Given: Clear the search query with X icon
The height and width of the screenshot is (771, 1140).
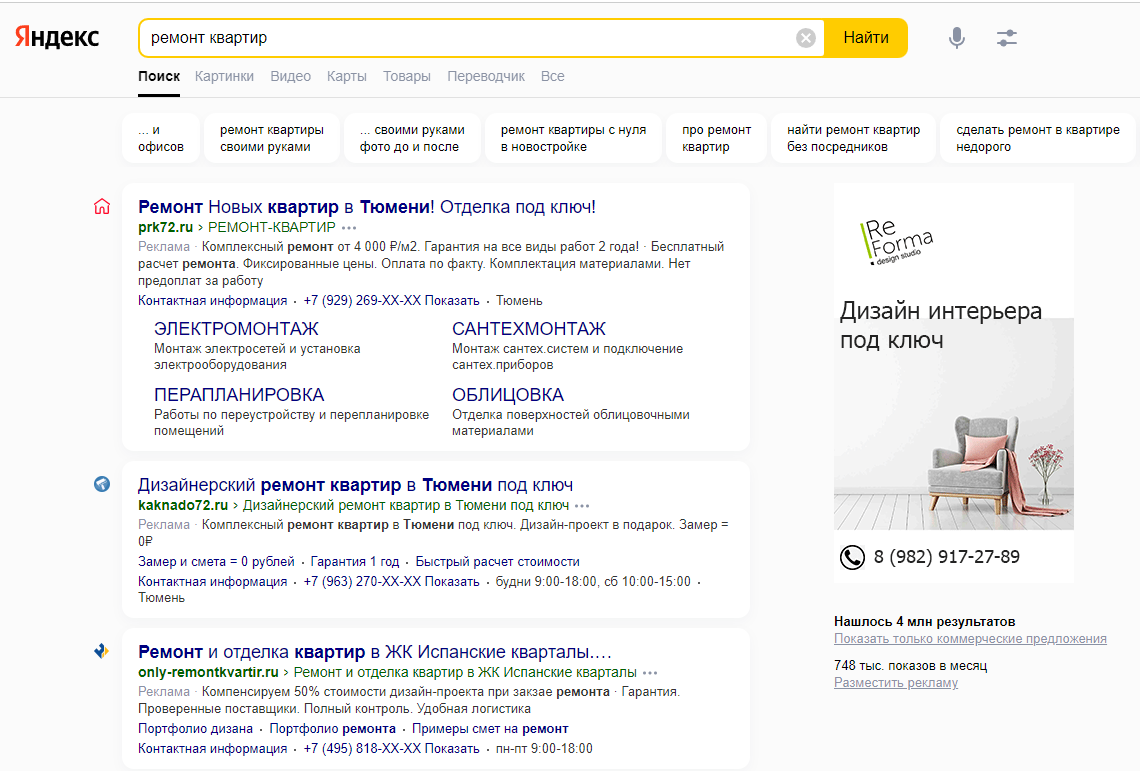Looking at the screenshot, I should click(806, 38).
